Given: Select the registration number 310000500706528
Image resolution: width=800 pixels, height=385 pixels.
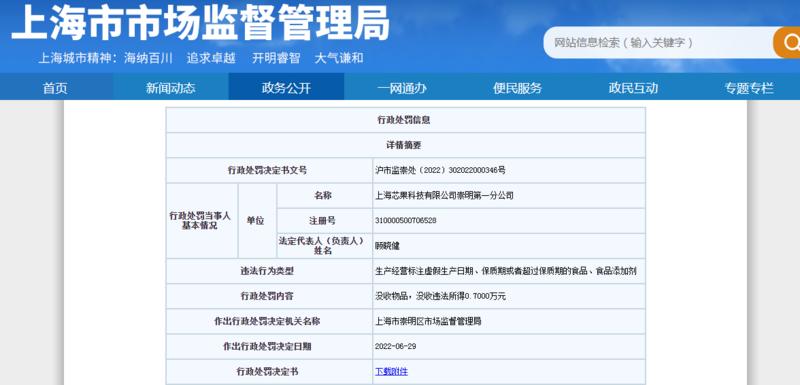Looking at the screenshot, I should click(406, 221).
